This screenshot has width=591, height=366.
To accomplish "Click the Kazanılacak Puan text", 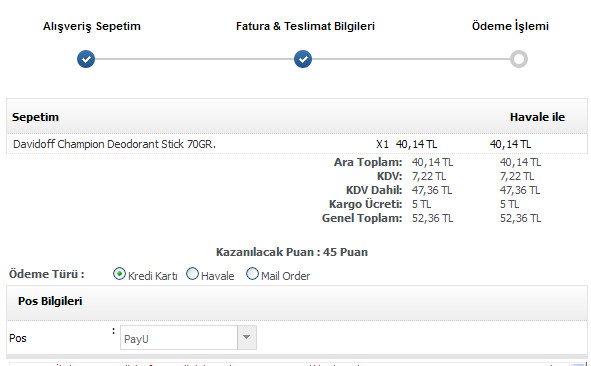I will [292, 252].
